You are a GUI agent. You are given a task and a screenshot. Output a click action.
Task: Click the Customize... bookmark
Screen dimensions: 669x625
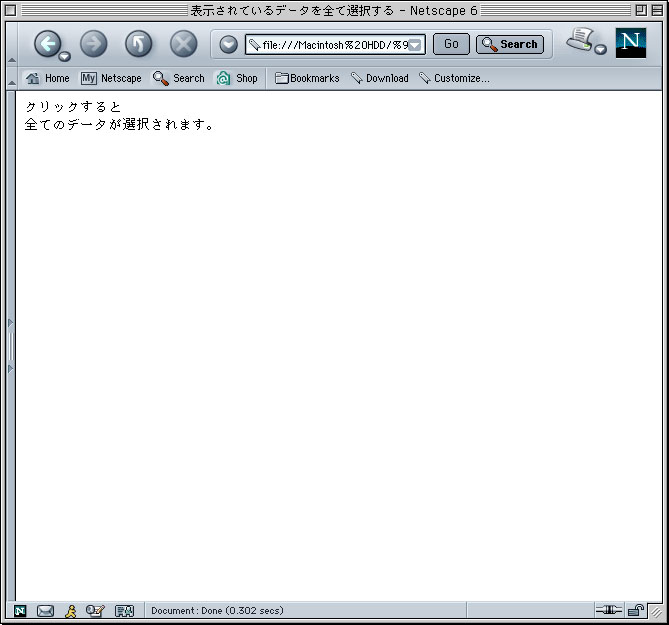(454, 78)
